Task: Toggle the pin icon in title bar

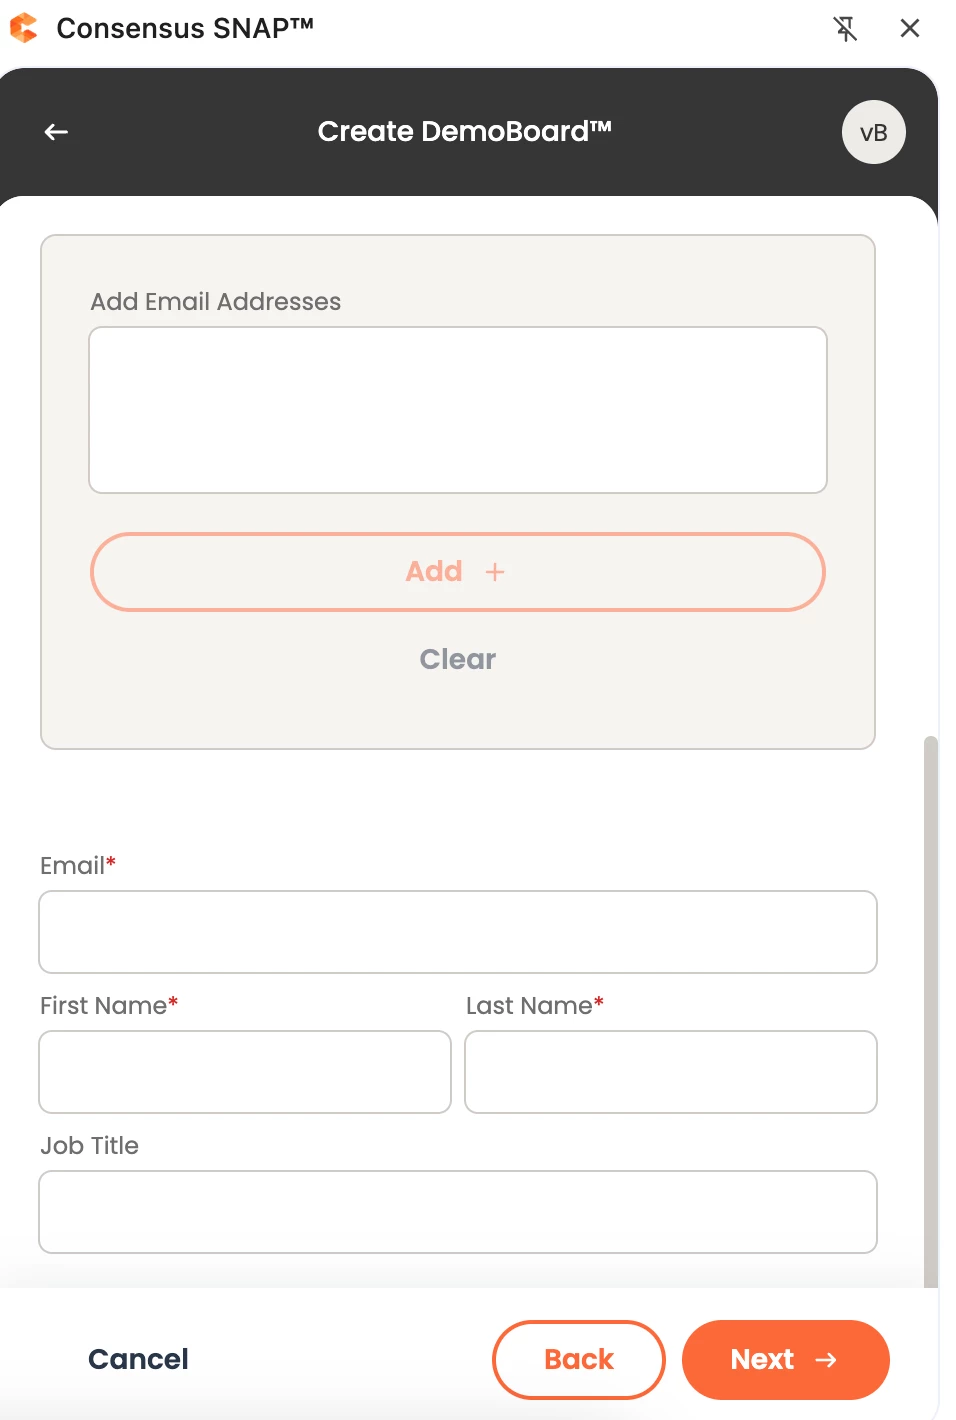Action: [x=845, y=29]
